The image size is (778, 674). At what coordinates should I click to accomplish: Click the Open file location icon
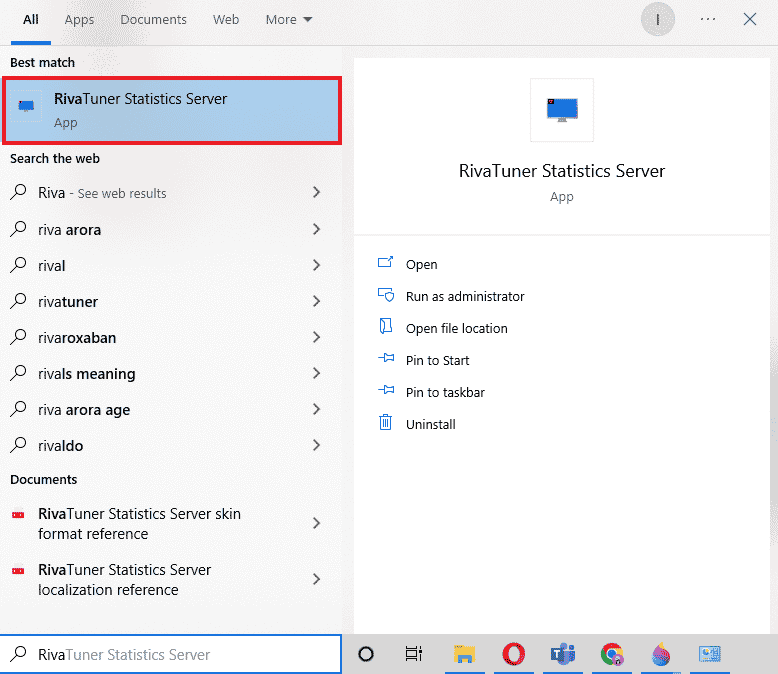pyautogui.click(x=386, y=326)
